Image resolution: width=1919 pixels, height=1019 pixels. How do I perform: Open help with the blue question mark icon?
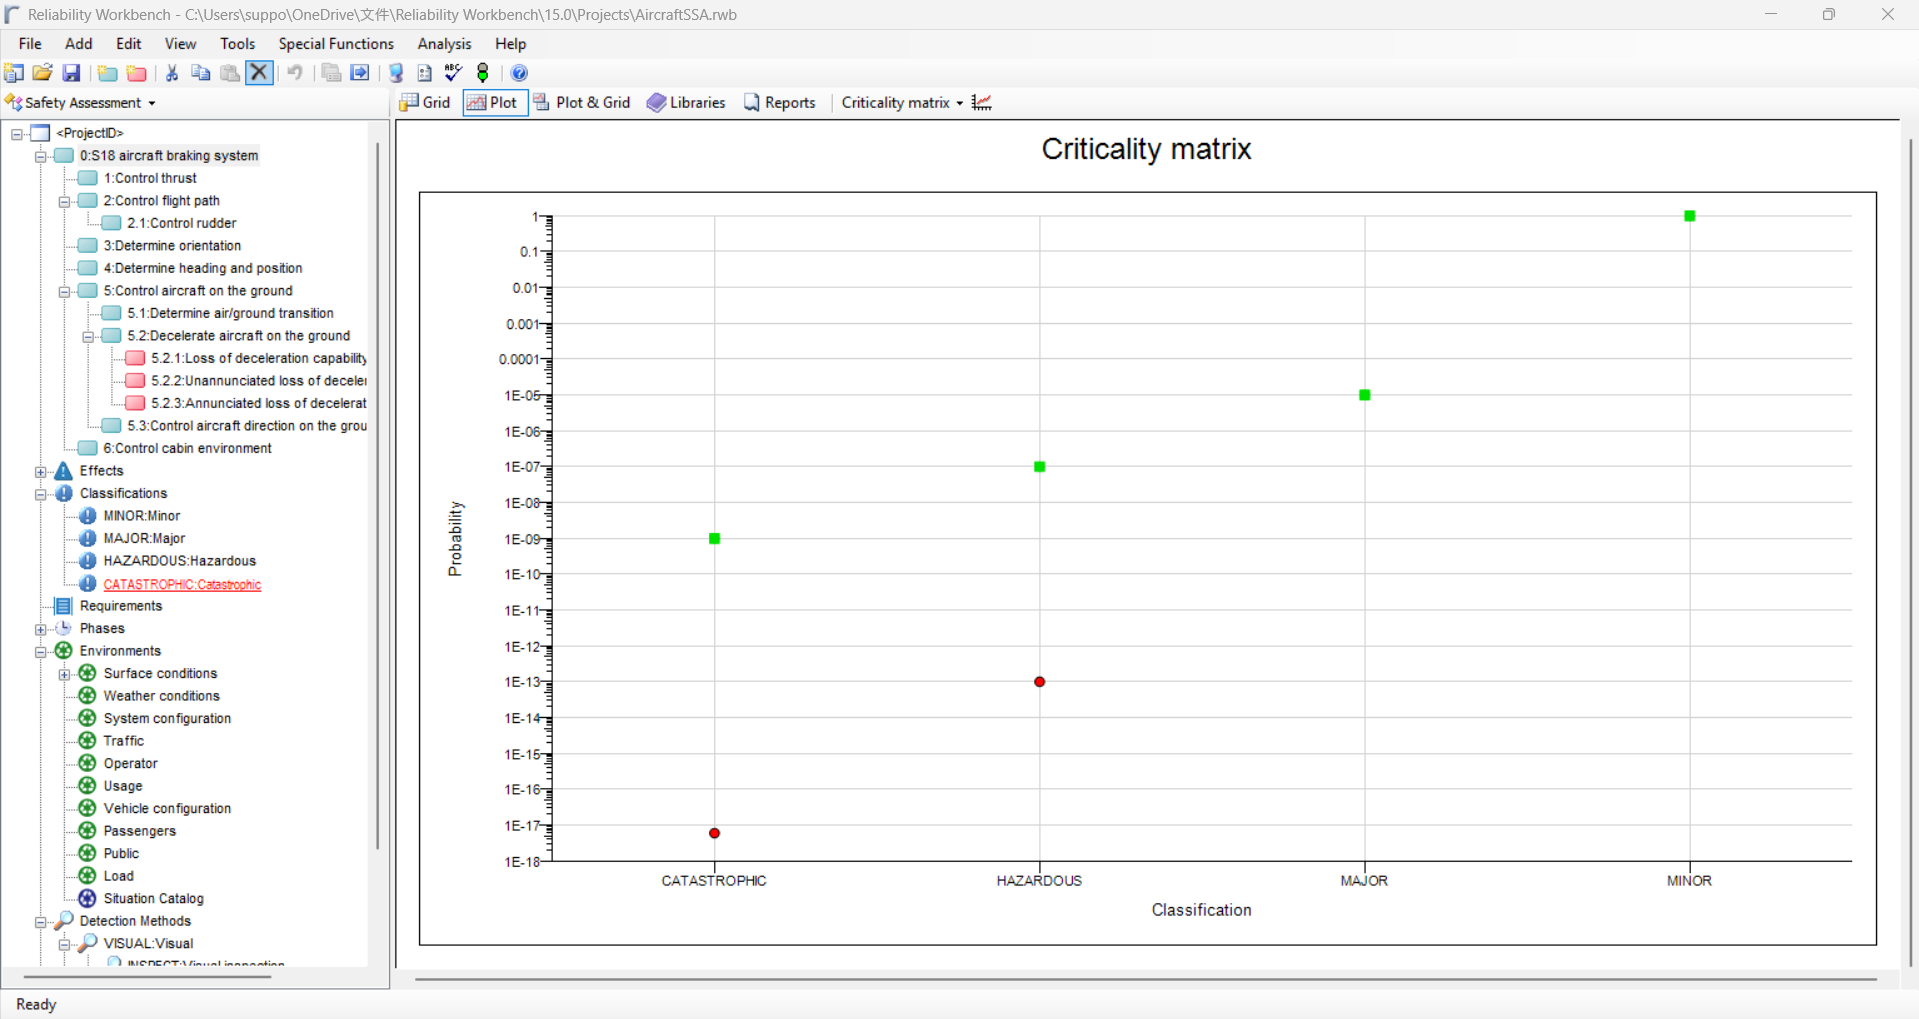click(519, 73)
